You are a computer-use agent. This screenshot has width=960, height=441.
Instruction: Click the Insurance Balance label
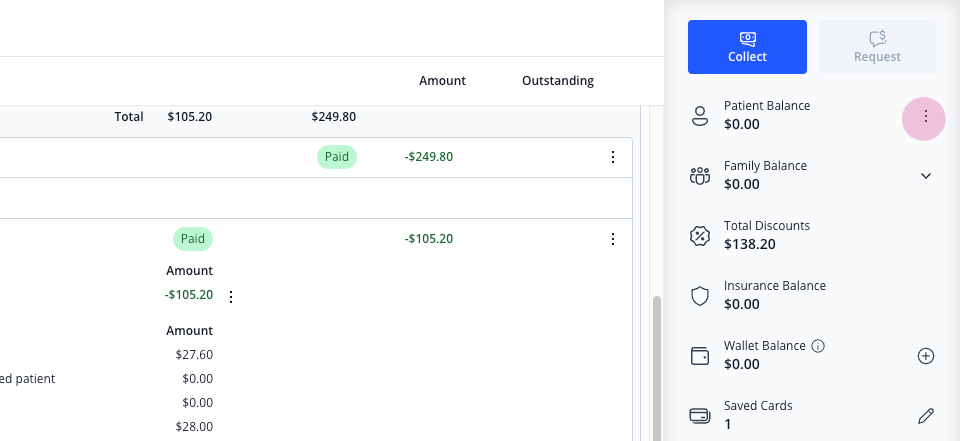coord(774,286)
